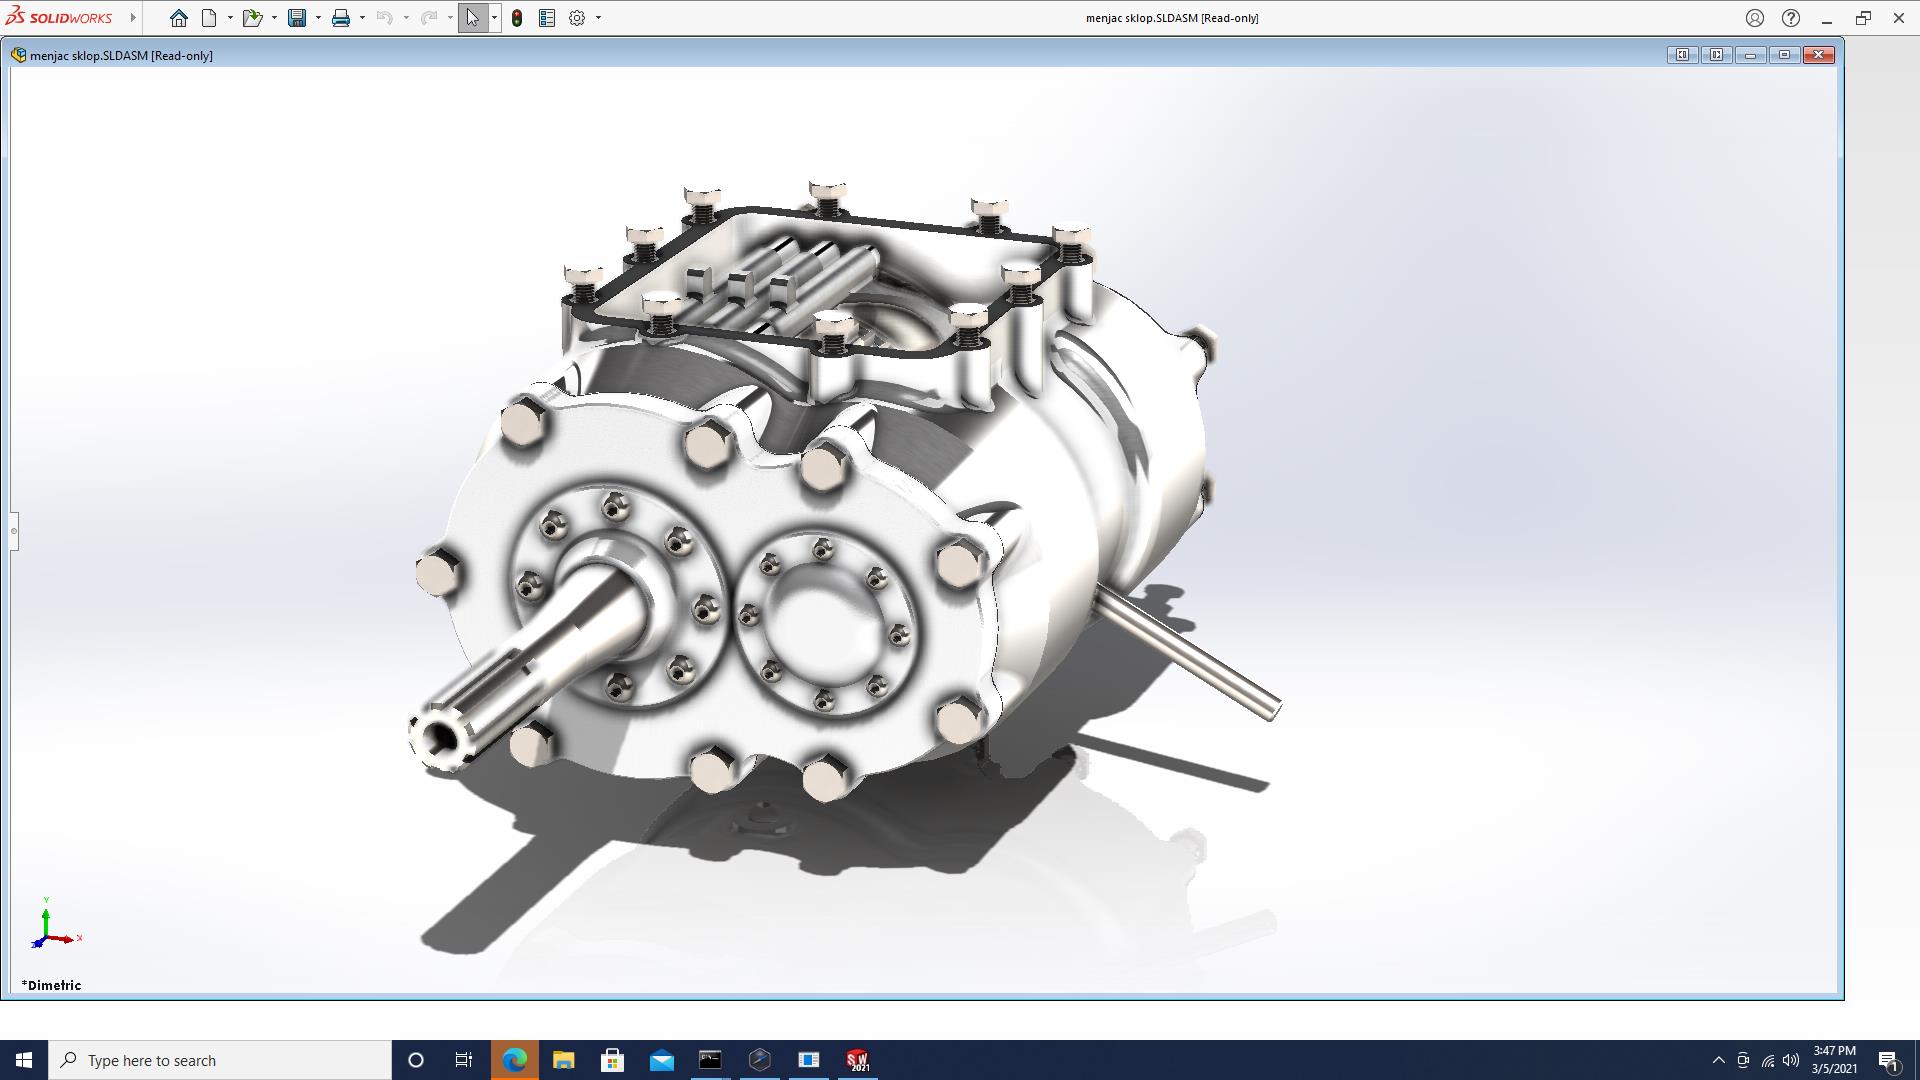This screenshot has height=1080, width=1920.
Task: Open File Explorer from taskbar
Action: pyautogui.click(x=563, y=1060)
